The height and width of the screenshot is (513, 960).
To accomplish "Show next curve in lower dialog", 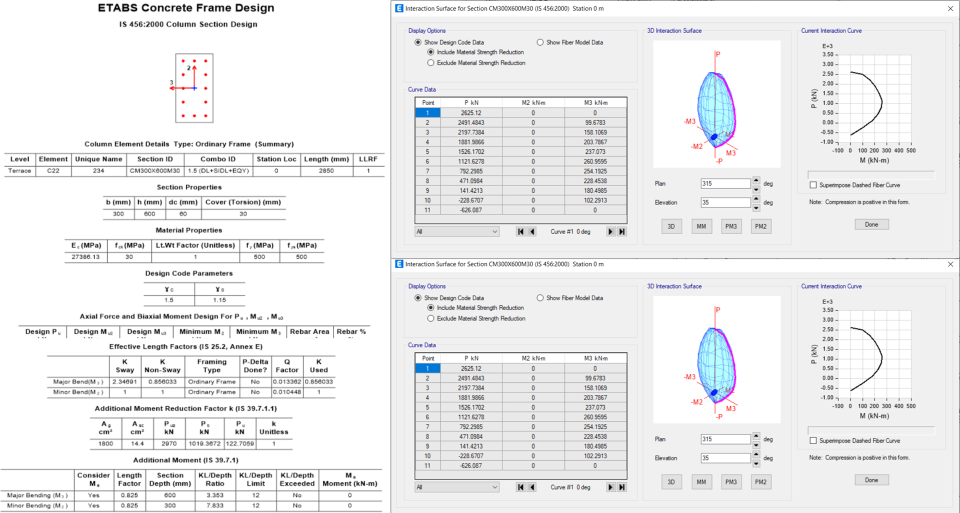I will (x=609, y=487).
